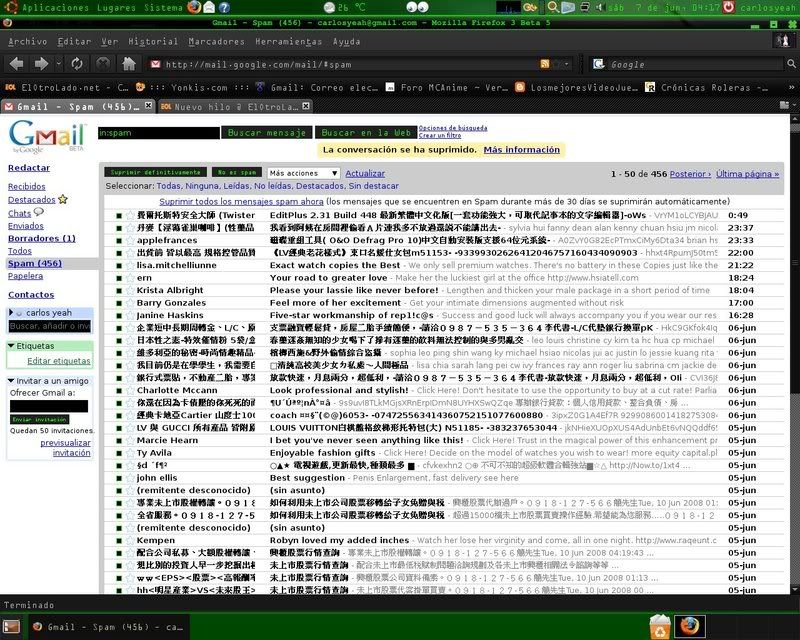The width and height of the screenshot is (800, 640).
Task: Close the Nuevo hilo @ ElOtroLa tab
Action: 306,106
